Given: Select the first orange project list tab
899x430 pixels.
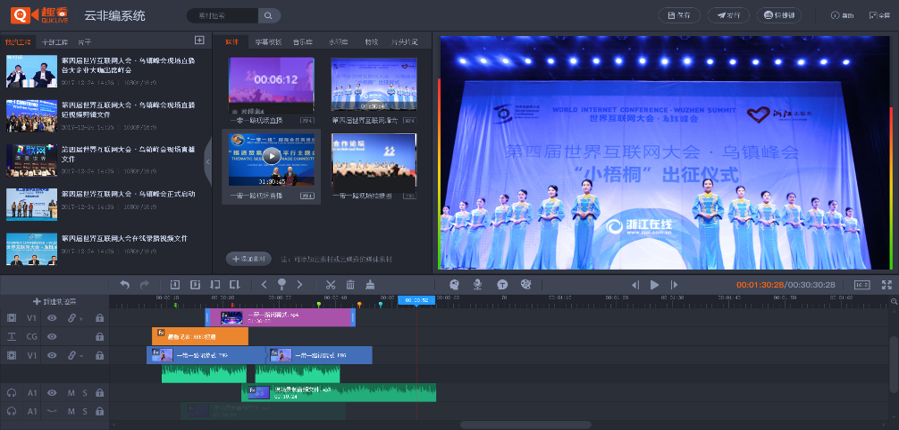Looking at the screenshot, I should tap(17, 42).
